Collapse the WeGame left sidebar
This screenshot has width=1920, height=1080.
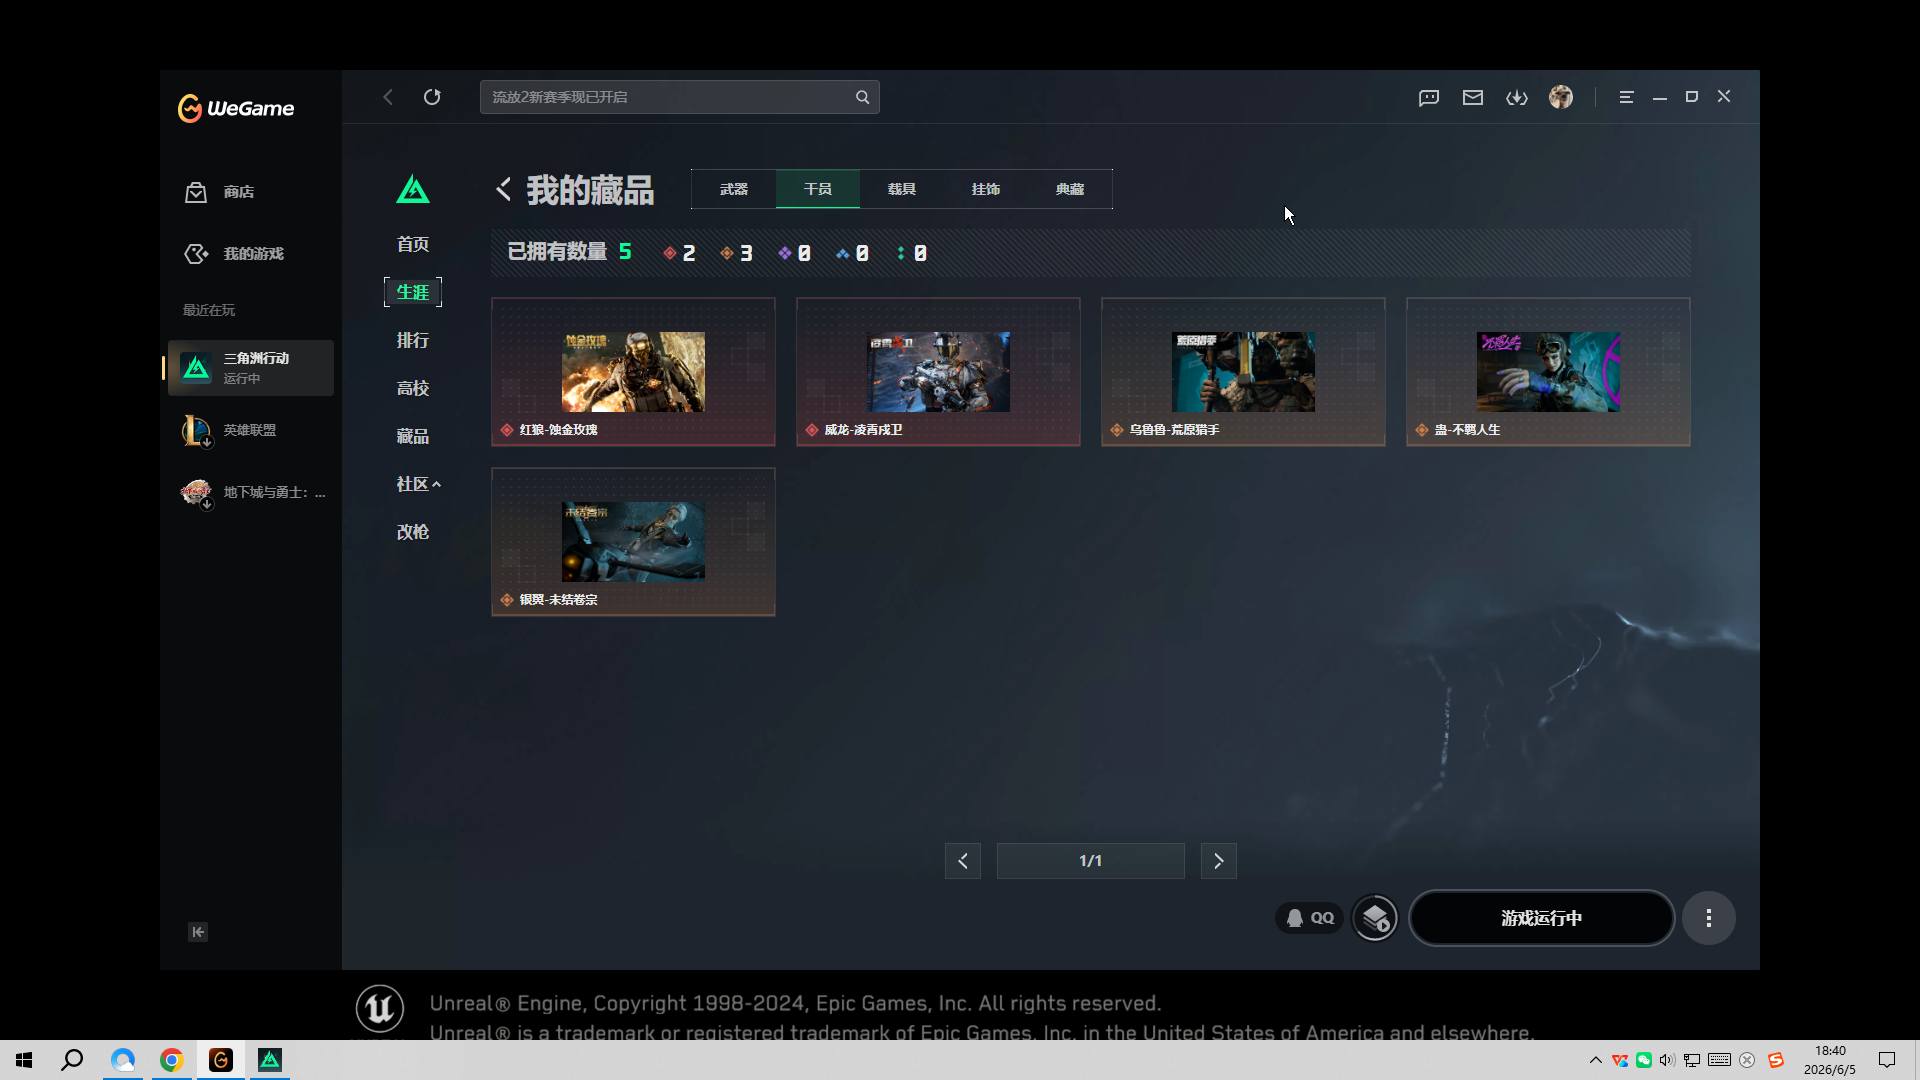(x=198, y=932)
